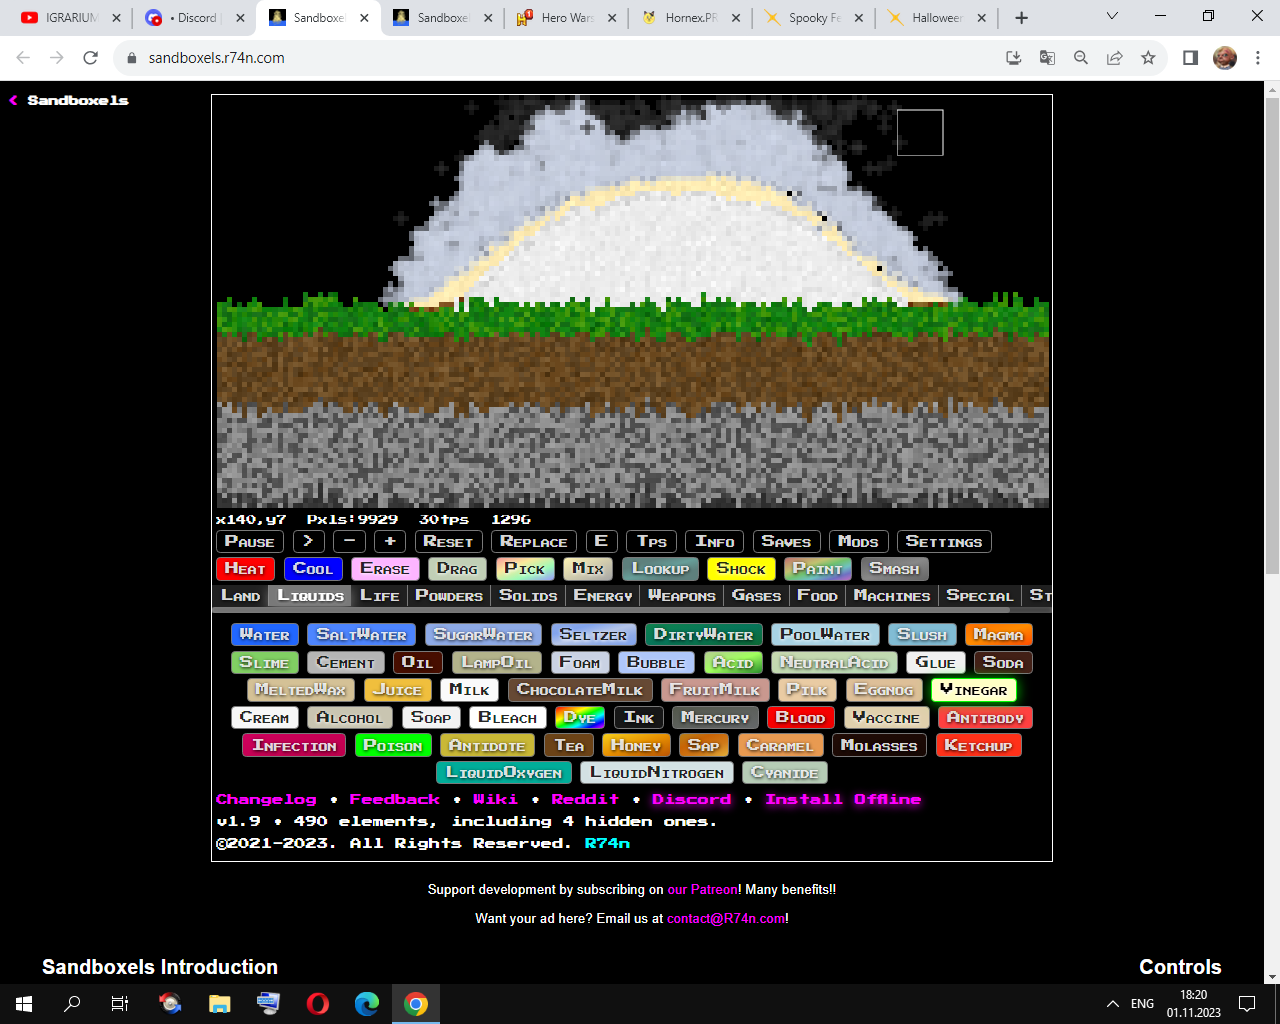Viewport: 1280px width, 1024px height.
Task: Choose the Magma element
Action: [998, 634]
